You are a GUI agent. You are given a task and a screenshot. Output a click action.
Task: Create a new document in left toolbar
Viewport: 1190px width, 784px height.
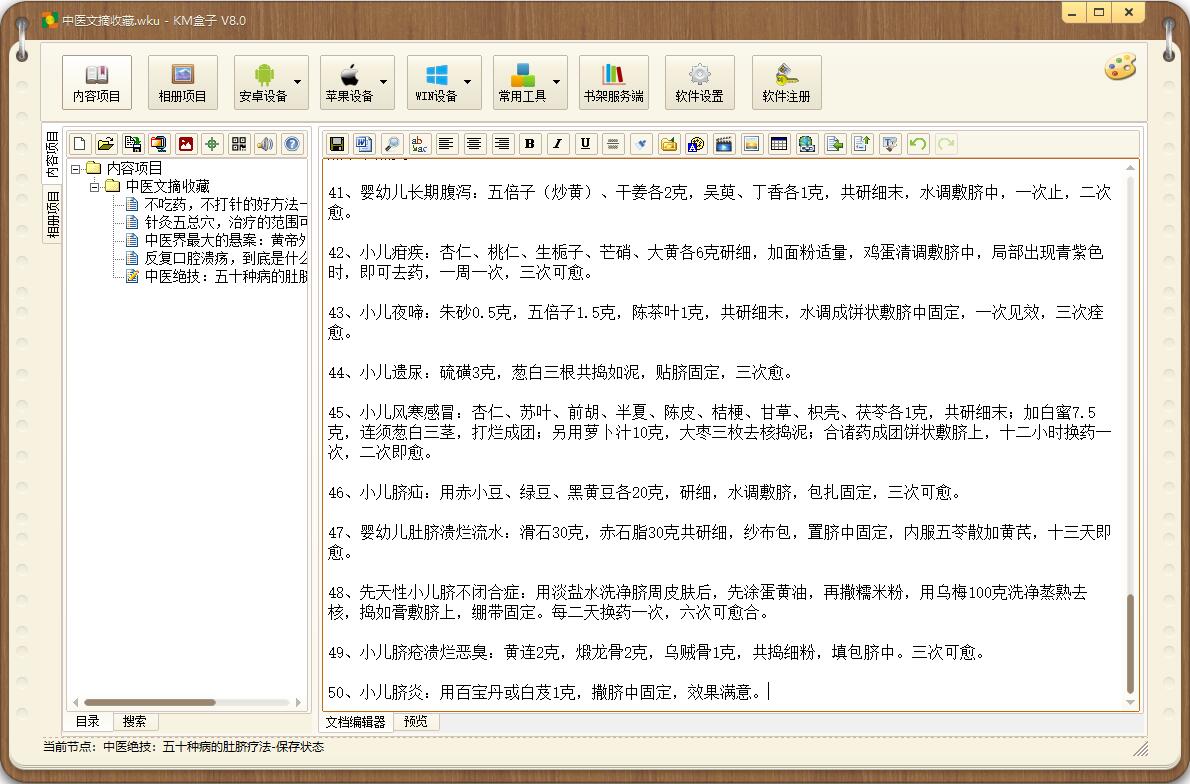[x=80, y=143]
